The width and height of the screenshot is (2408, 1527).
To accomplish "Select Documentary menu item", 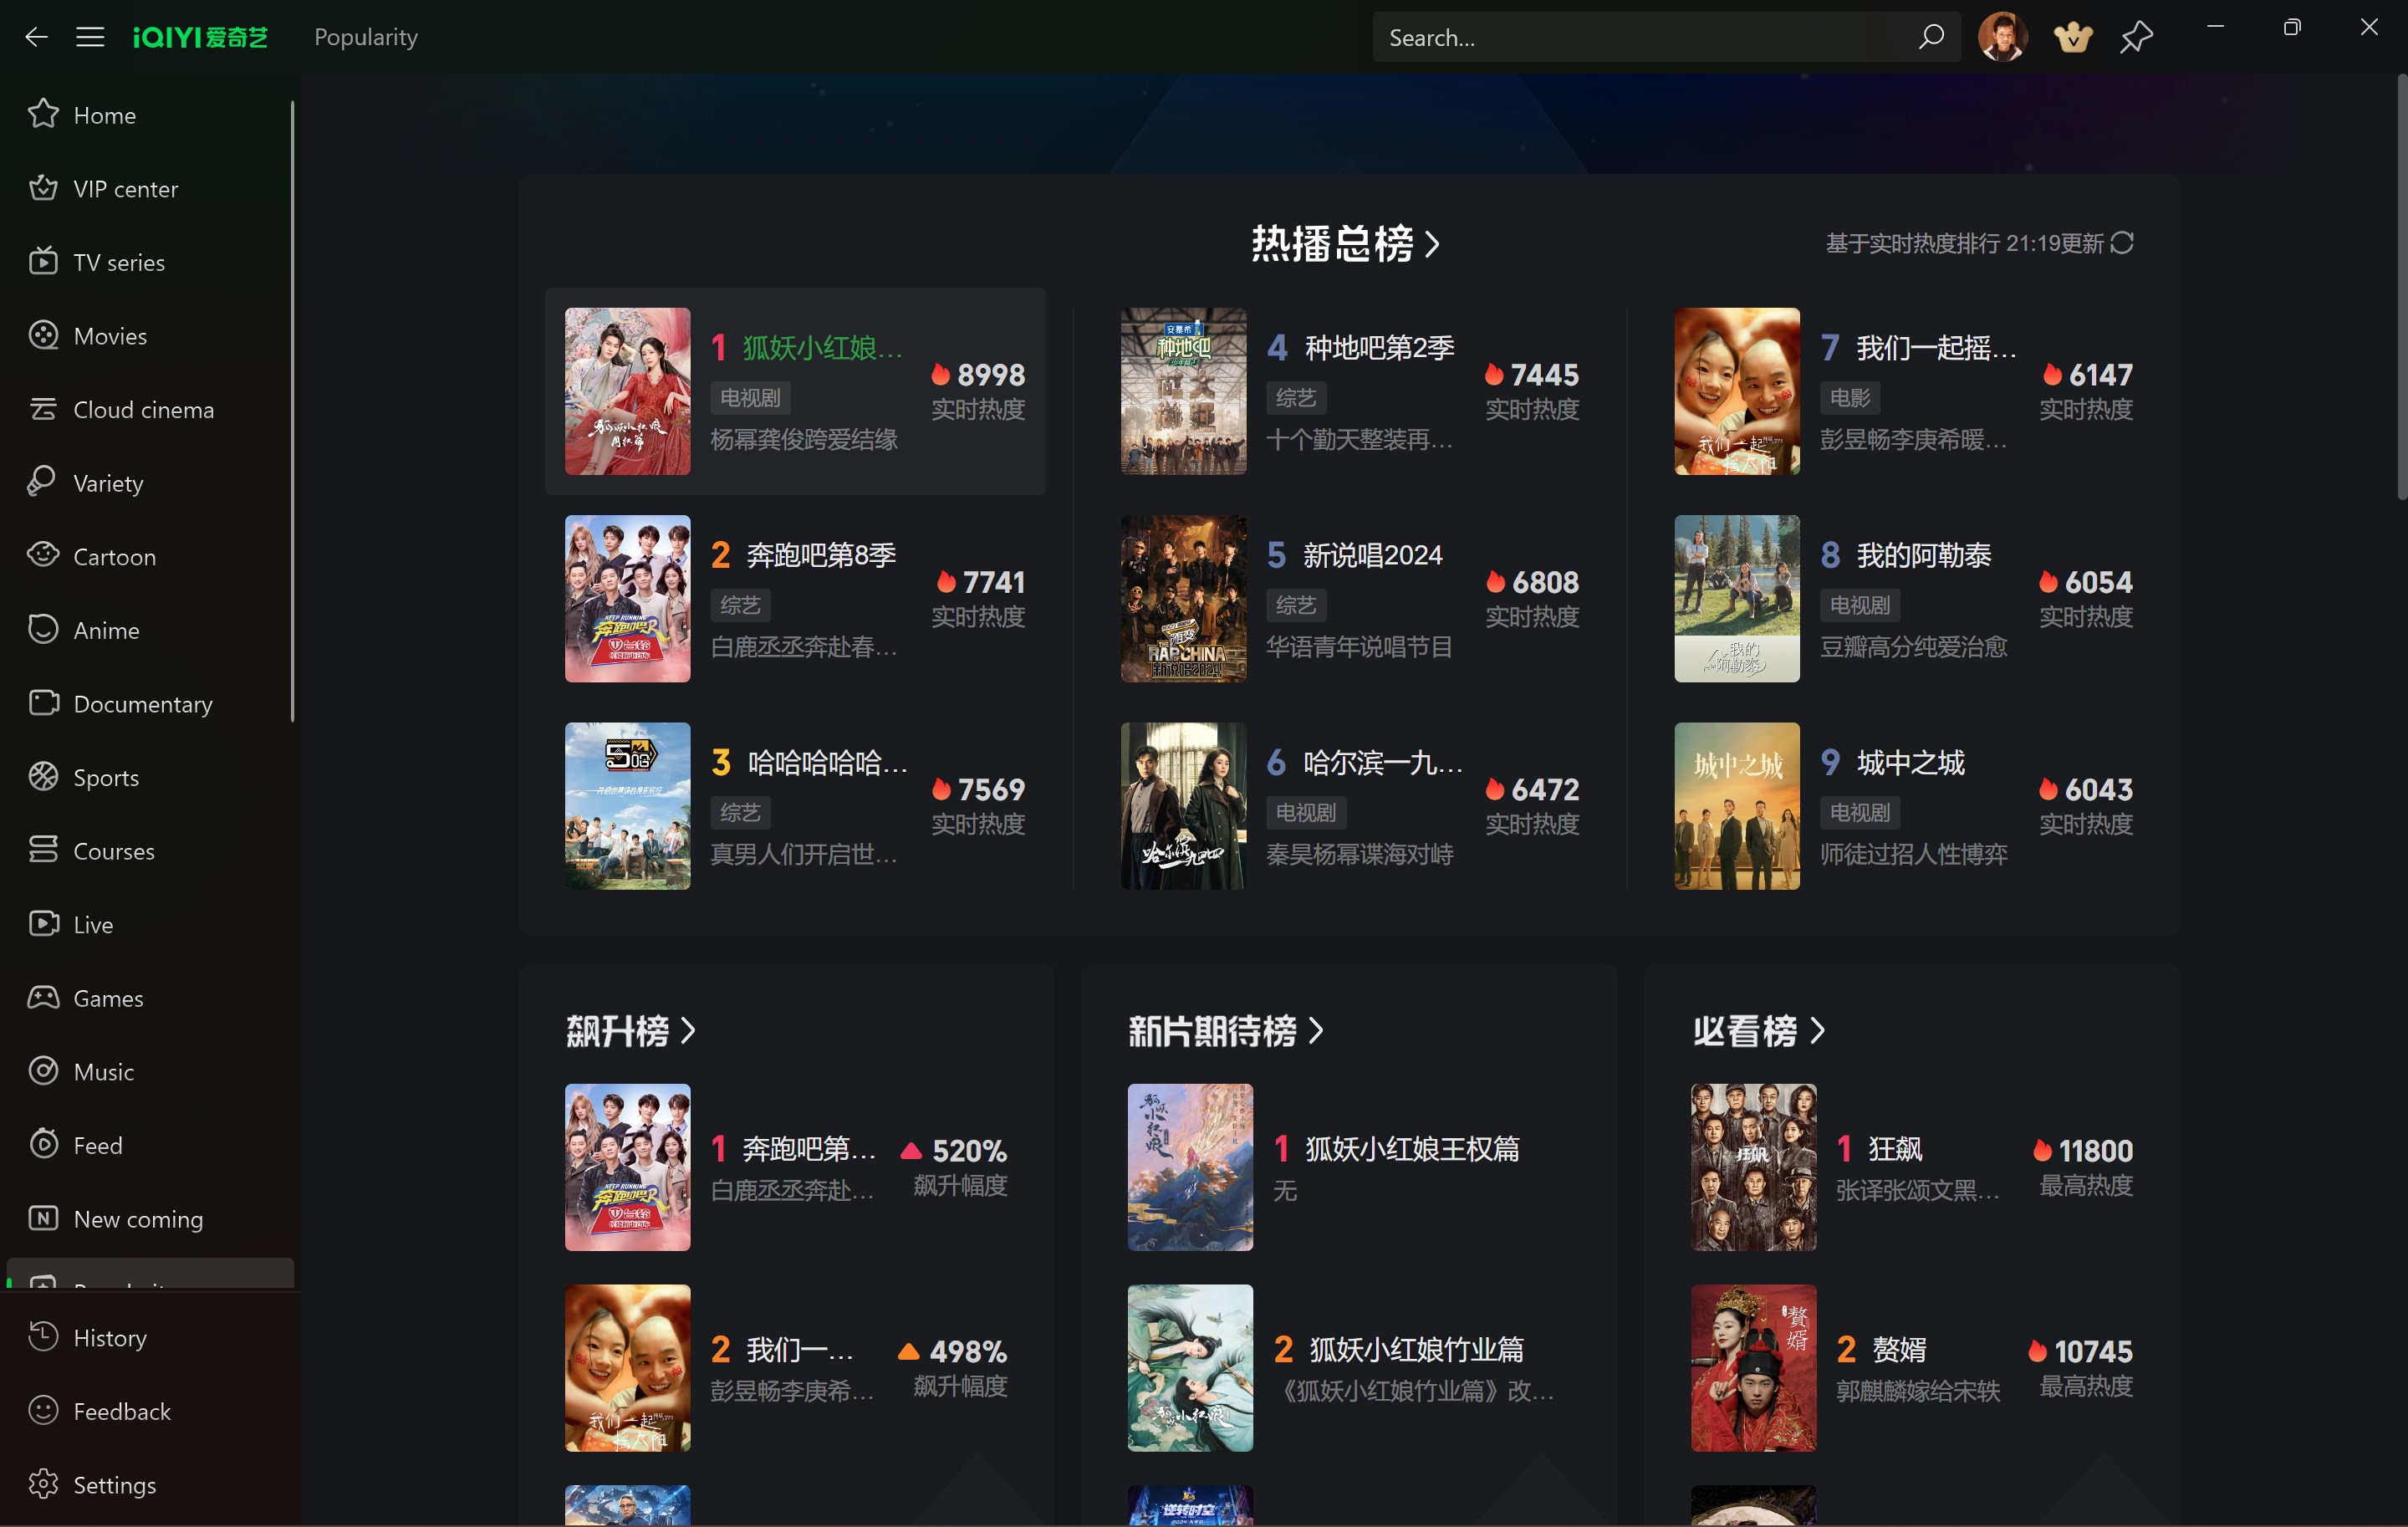I will pyautogui.click(x=142, y=704).
